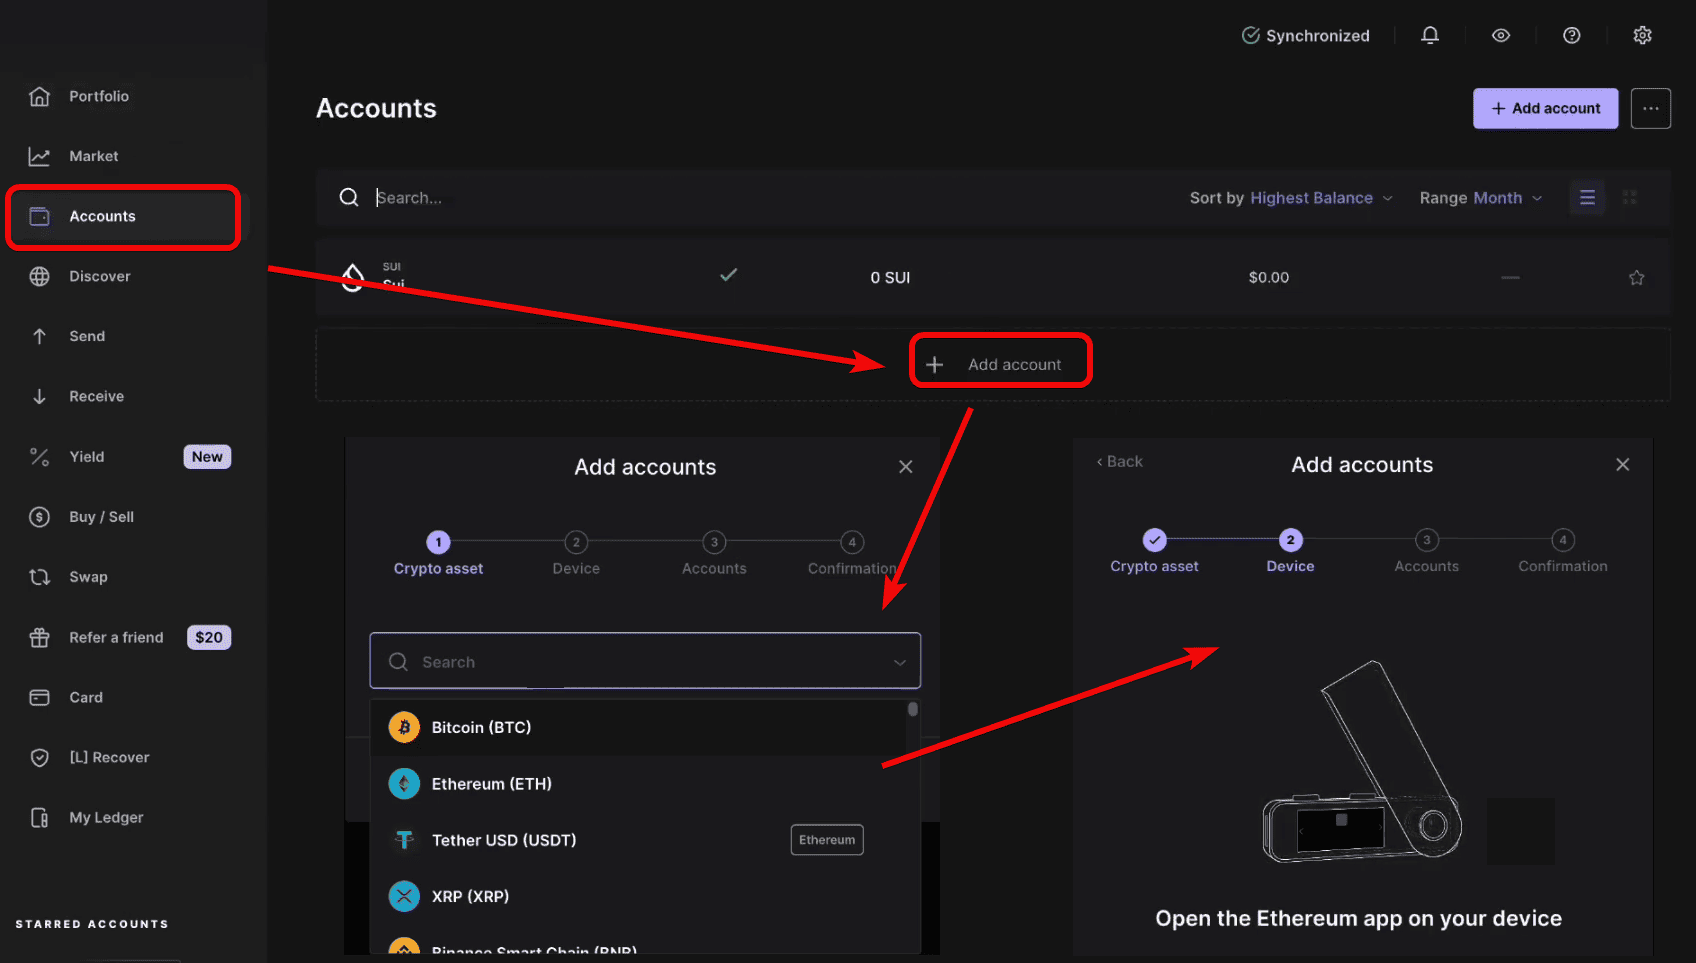This screenshot has height=963, width=1696.
Task: Open Portfolio in the sidebar
Action: (98, 96)
